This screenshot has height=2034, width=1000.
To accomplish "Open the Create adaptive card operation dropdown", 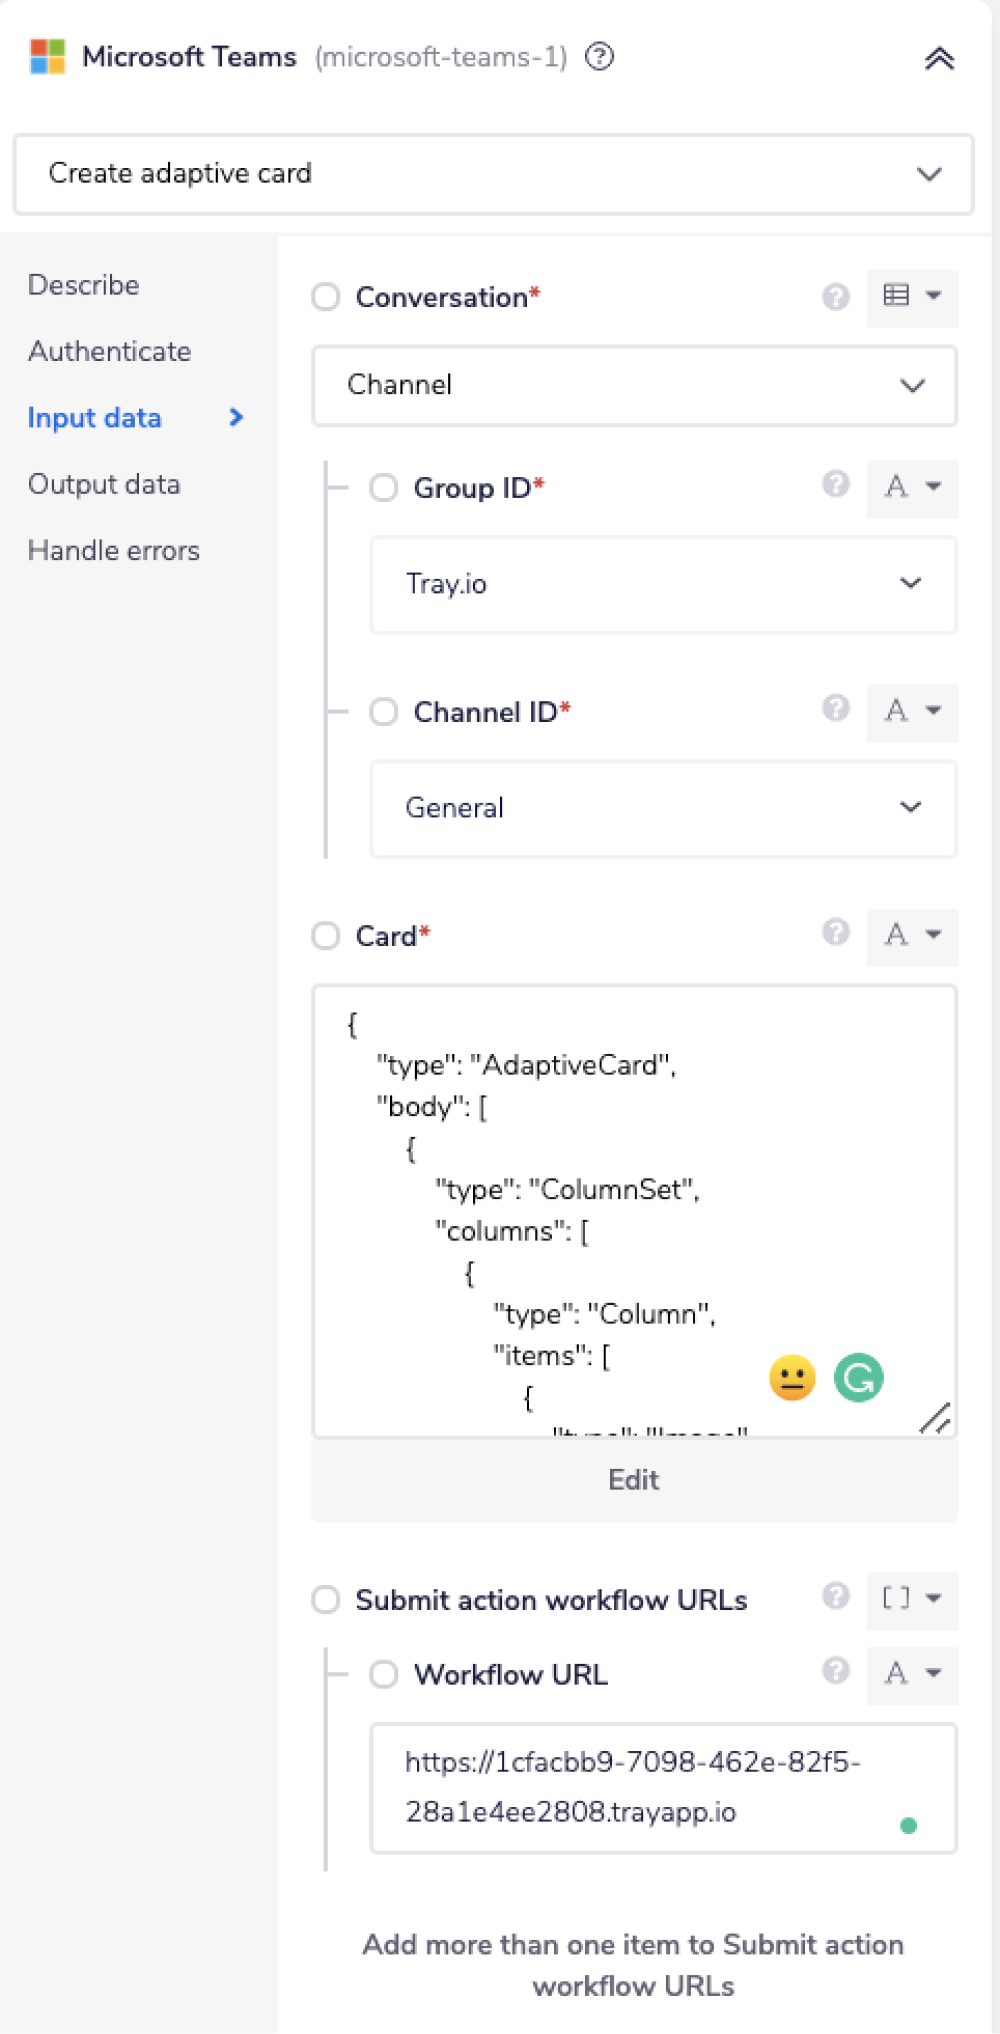I will point(492,174).
